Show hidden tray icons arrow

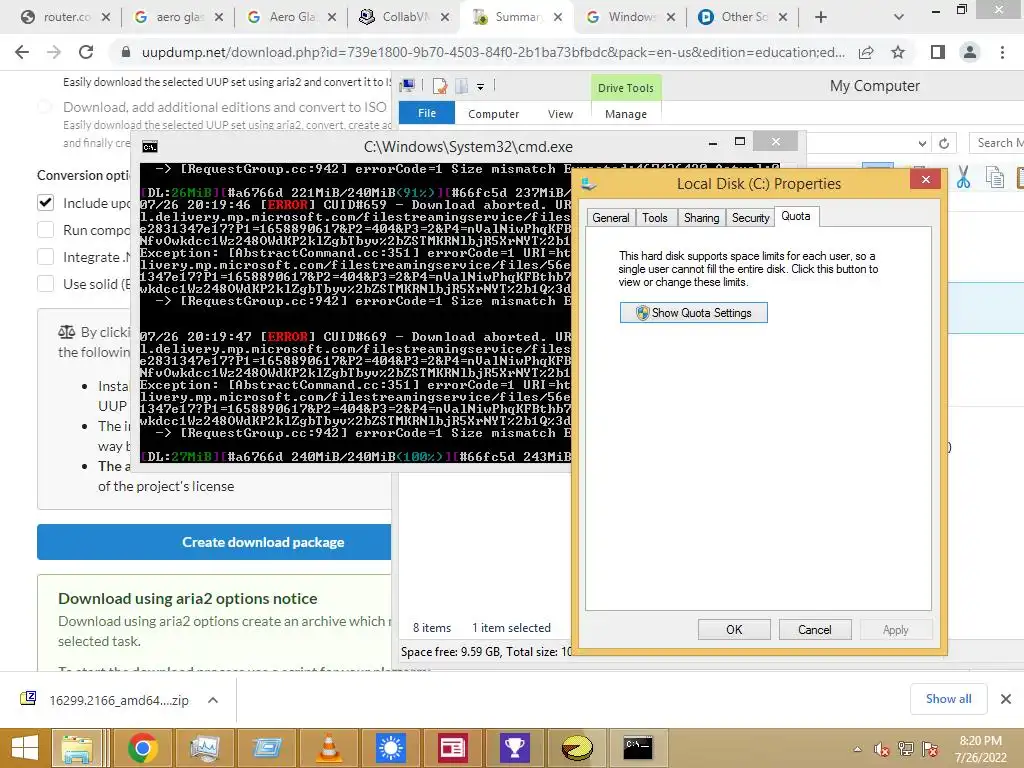(857, 749)
